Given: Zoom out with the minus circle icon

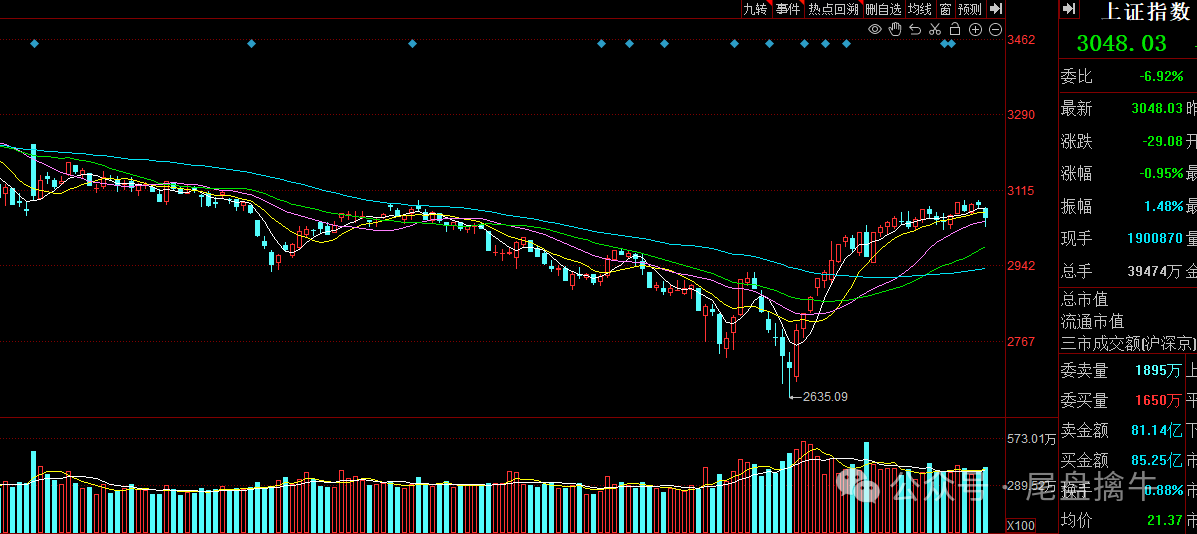Looking at the screenshot, I should (995, 30).
